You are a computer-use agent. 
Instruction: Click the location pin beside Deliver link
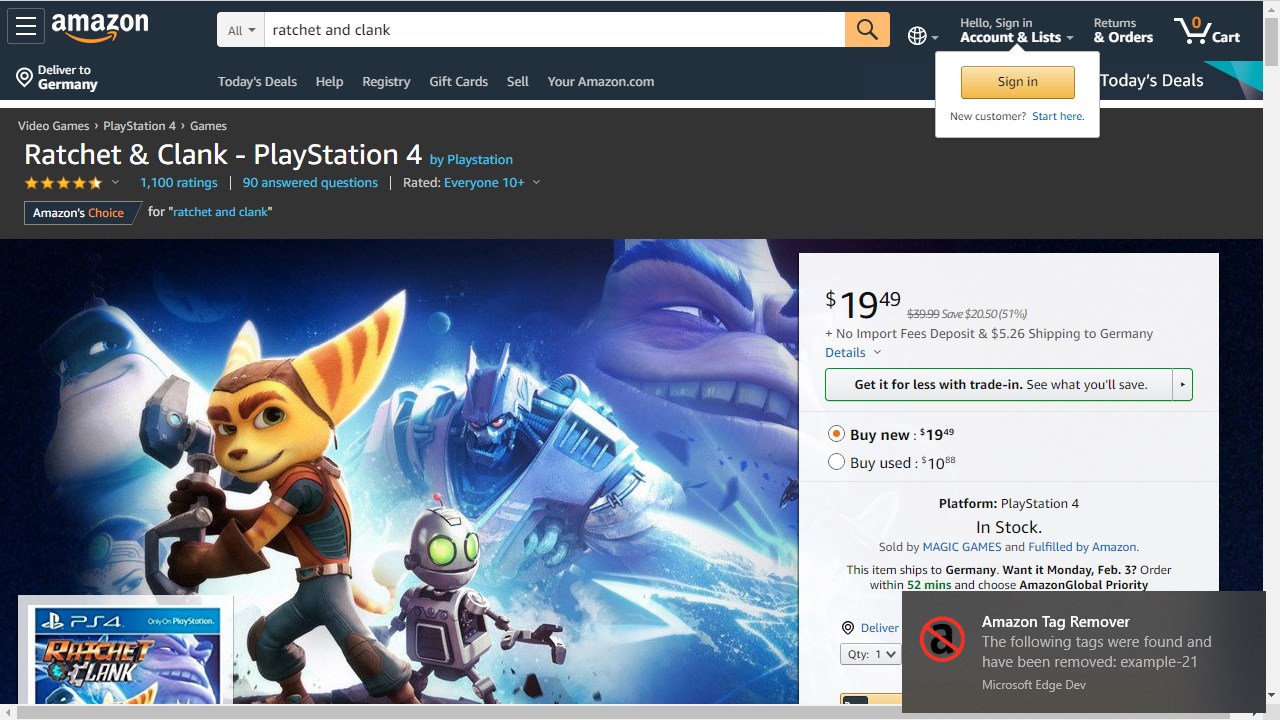[x=848, y=628]
